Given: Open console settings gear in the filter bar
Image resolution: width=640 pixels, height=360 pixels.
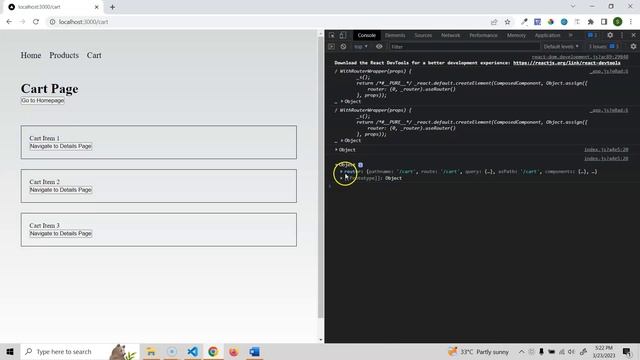Looking at the screenshot, I should coord(633,47).
